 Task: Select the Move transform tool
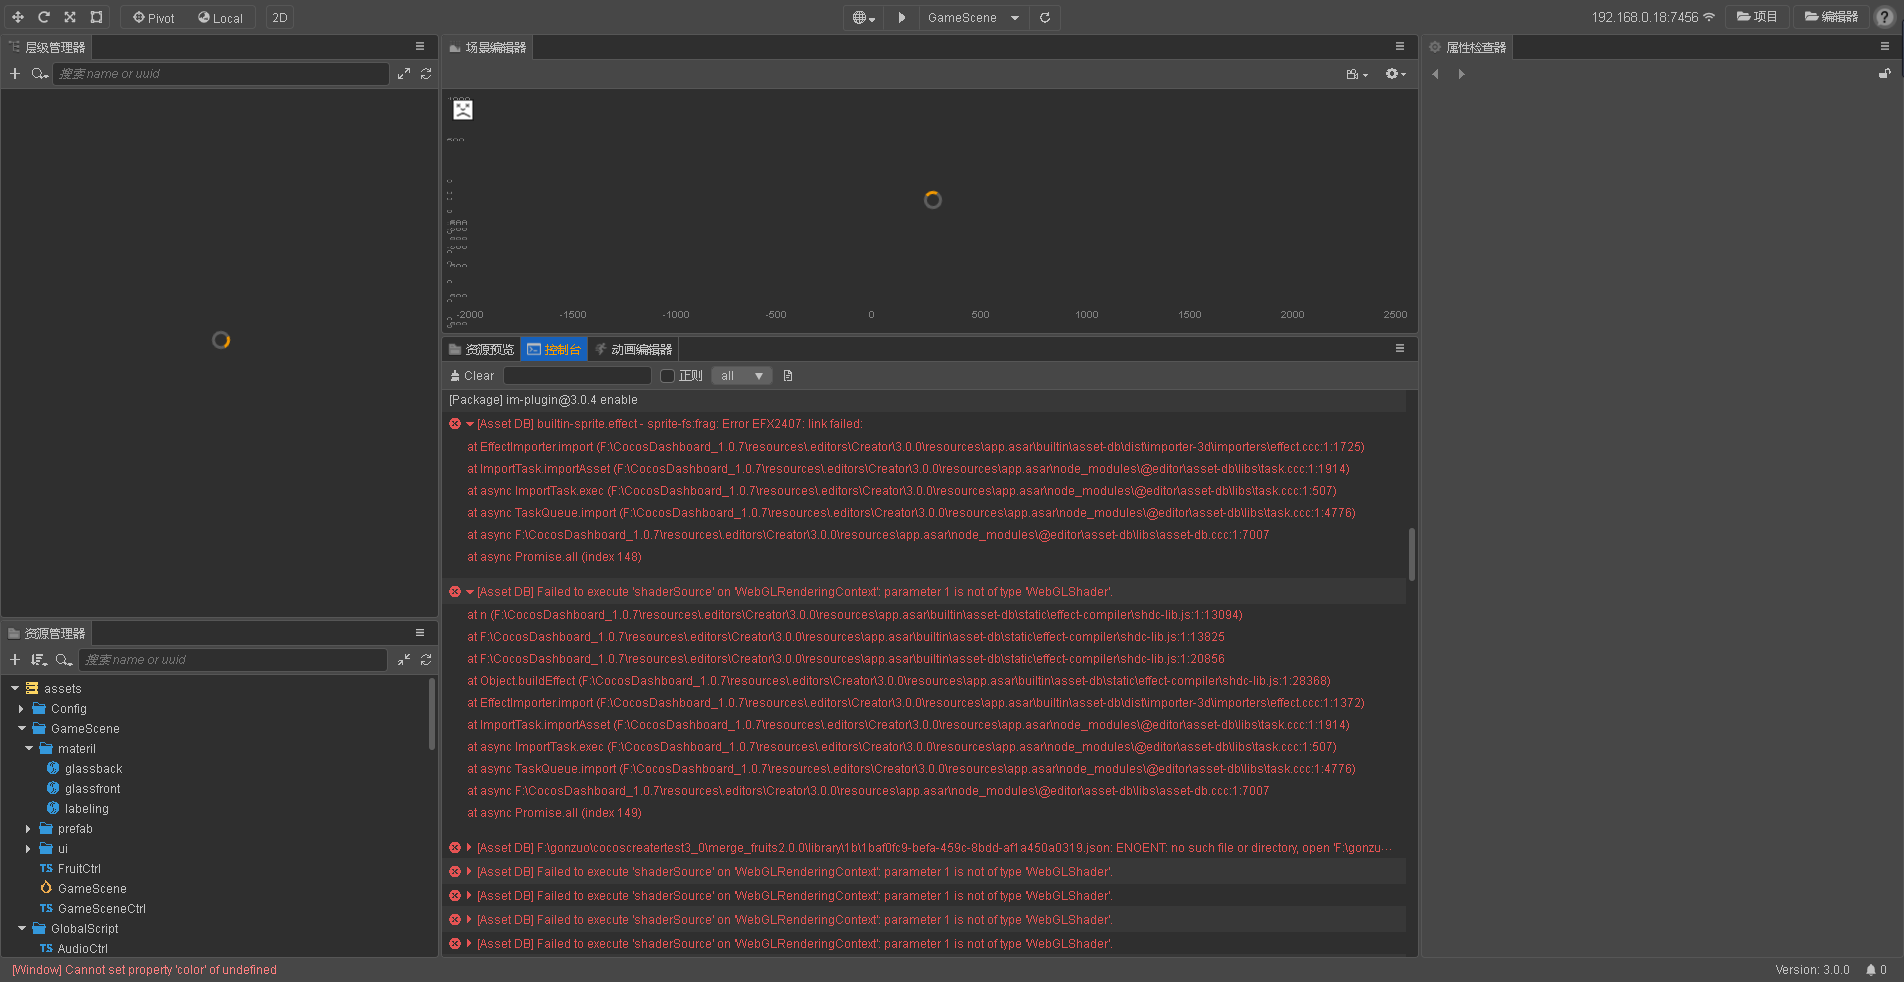click(x=18, y=17)
